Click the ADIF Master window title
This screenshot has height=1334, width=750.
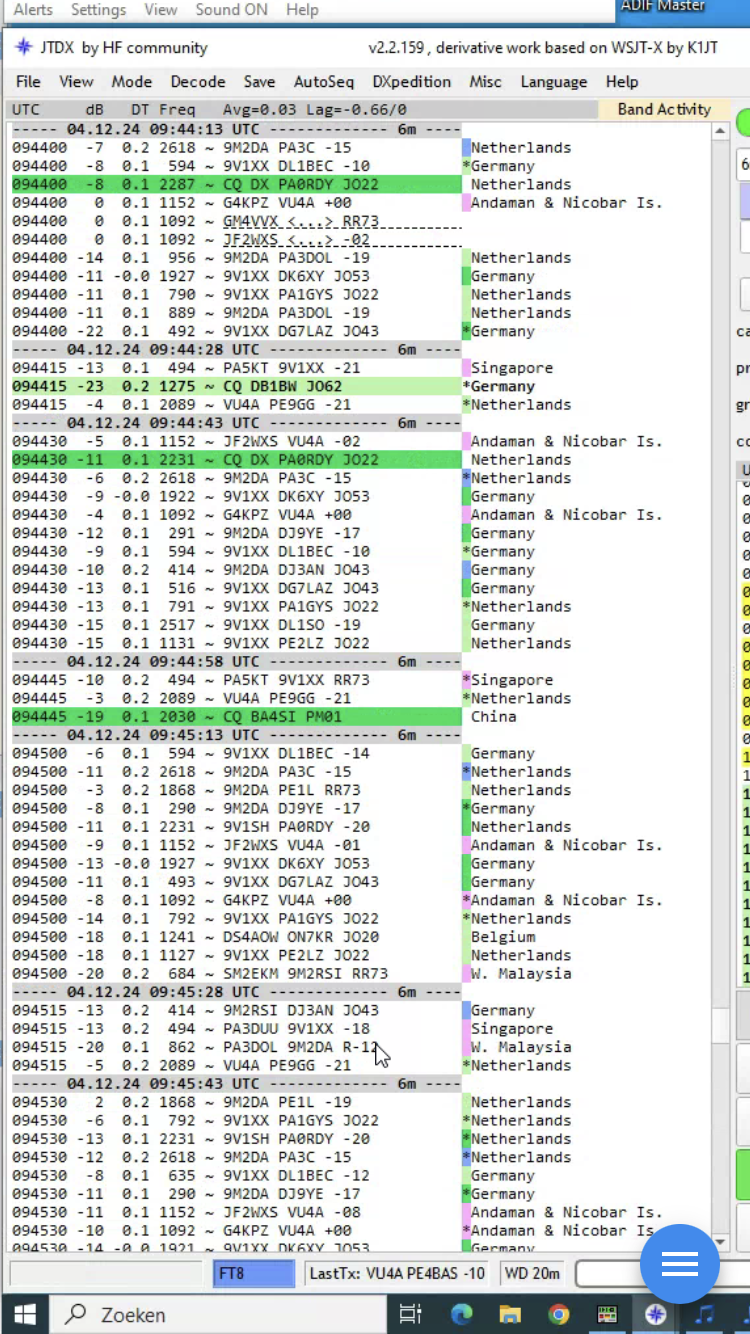point(663,7)
